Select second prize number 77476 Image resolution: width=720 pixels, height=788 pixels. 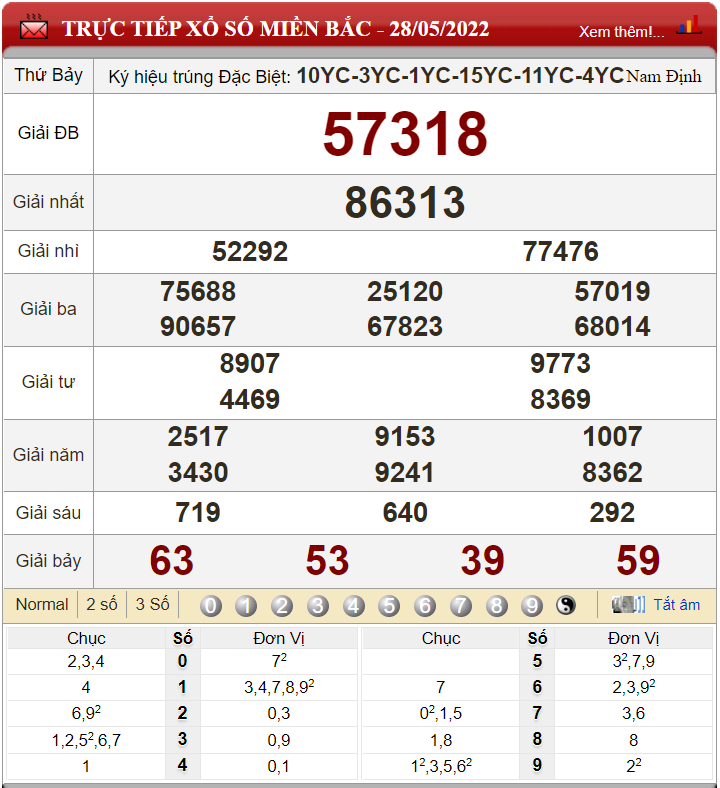tap(560, 251)
